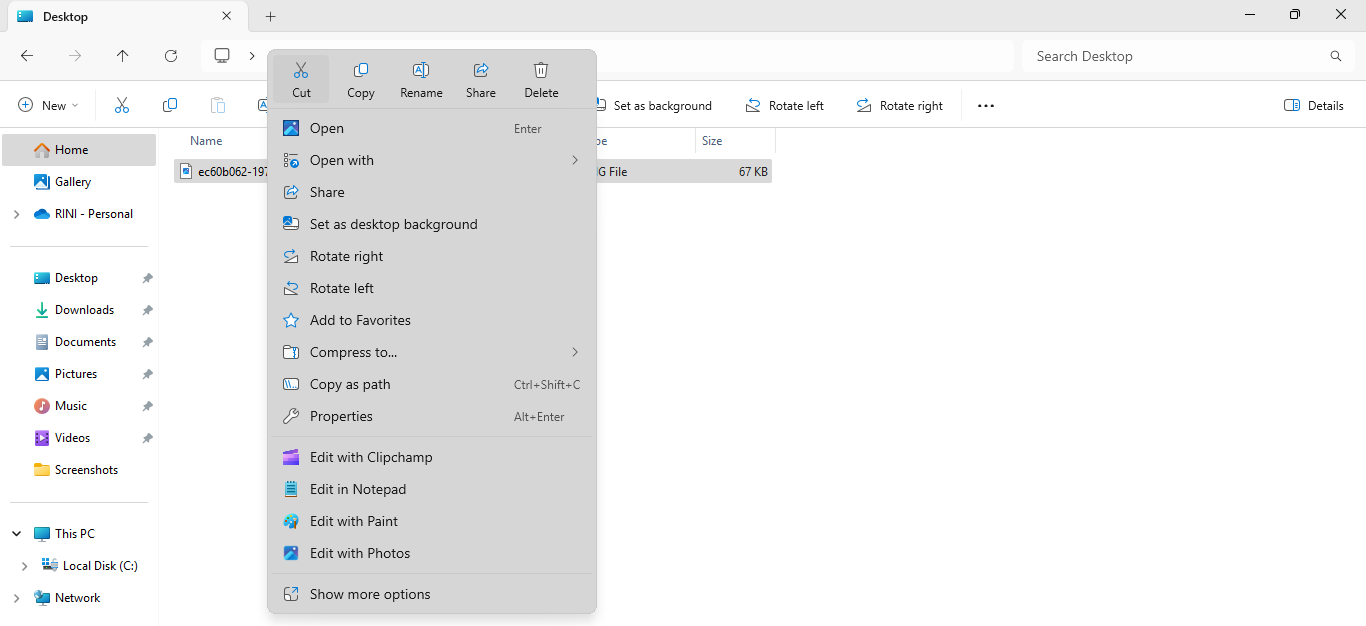The width and height of the screenshot is (1366, 626).
Task: Toggle the Details pane
Action: pyautogui.click(x=1313, y=106)
